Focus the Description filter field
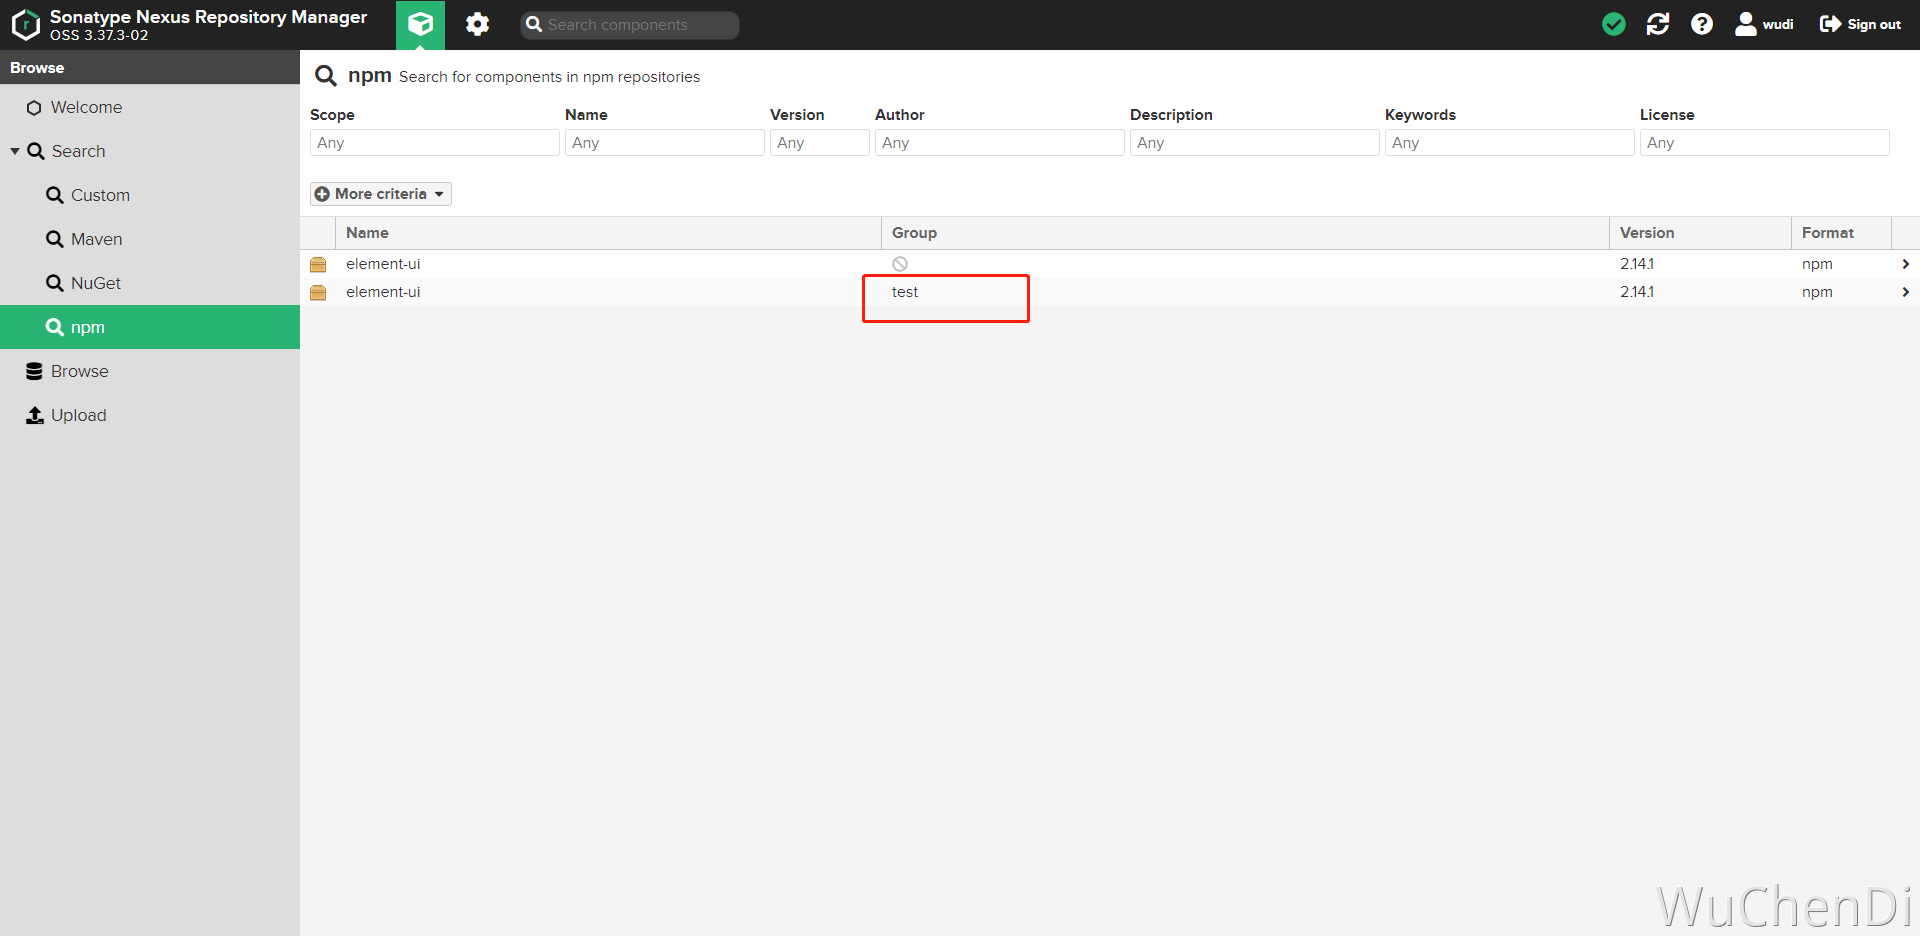Screen dimensions: 1920x936 [1254, 143]
